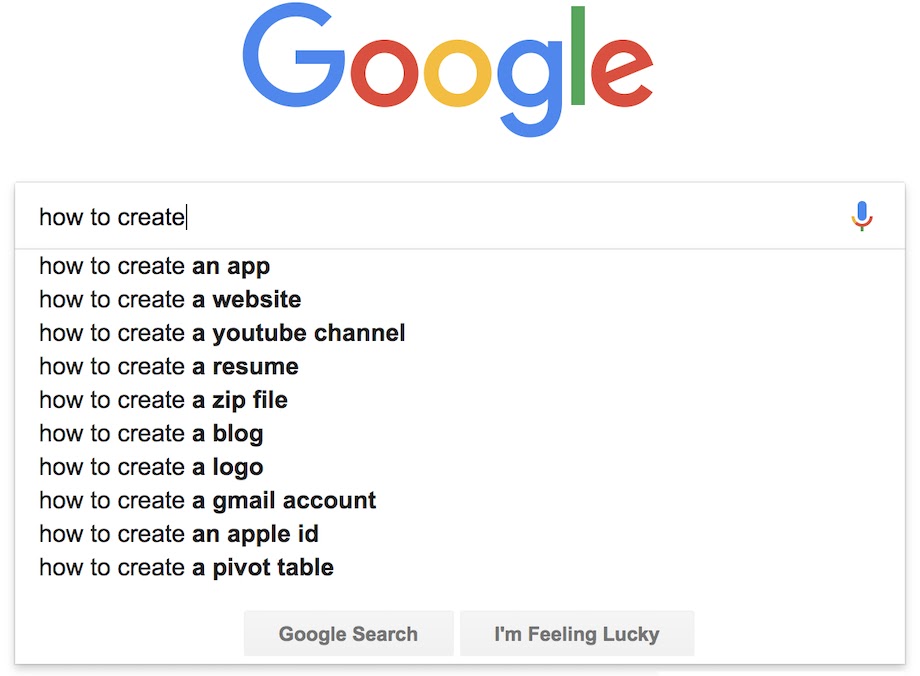Click inside the search text field
Image resolution: width=920 pixels, height=676 pixels.
[x=440, y=217]
